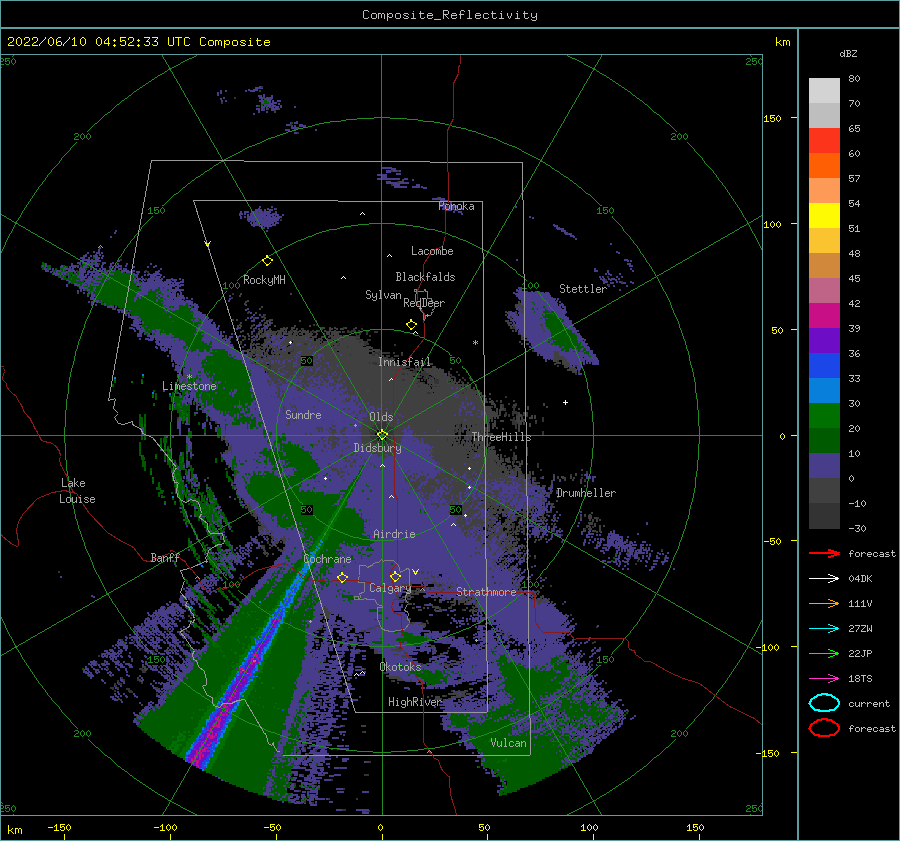This screenshot has height=841, width=900.
Task: Click the Lake Louise label
Action: click(77, 491)
